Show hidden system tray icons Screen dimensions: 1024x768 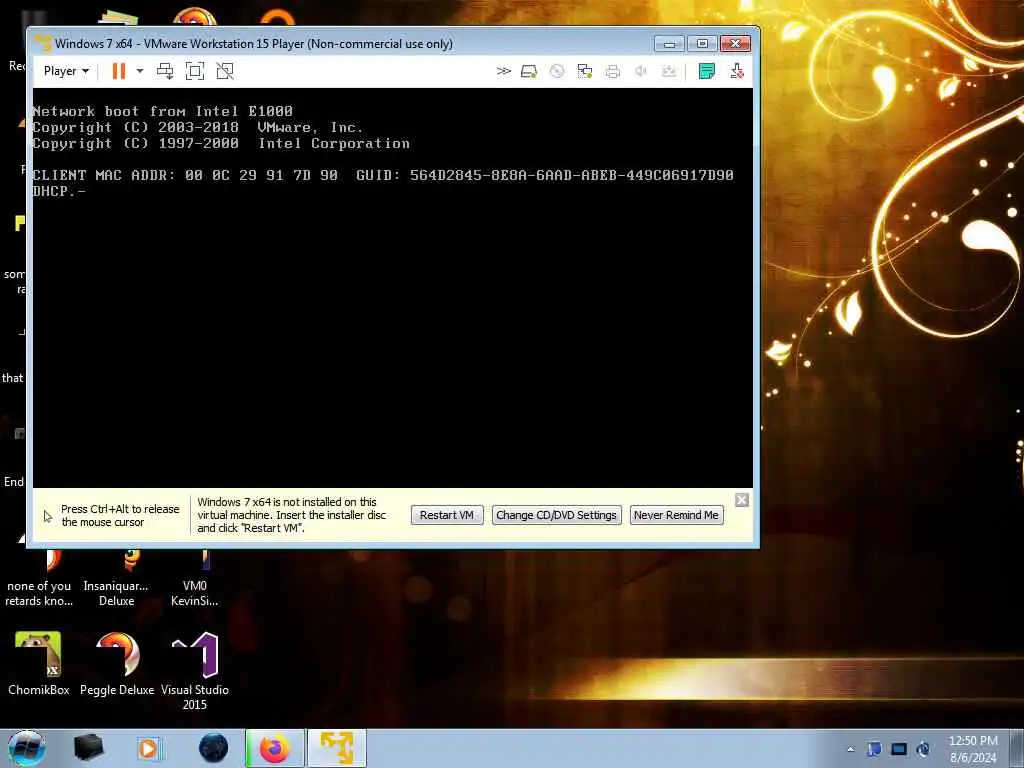tap(850, 749)
